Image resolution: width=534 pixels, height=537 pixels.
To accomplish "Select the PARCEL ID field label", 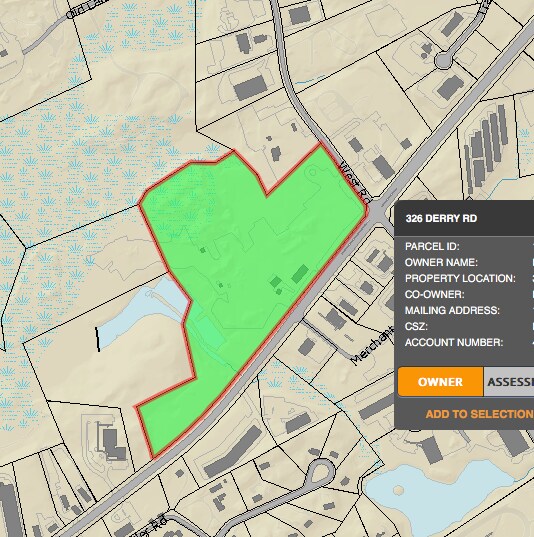I will pyautogui.click(x=432, y=247).
